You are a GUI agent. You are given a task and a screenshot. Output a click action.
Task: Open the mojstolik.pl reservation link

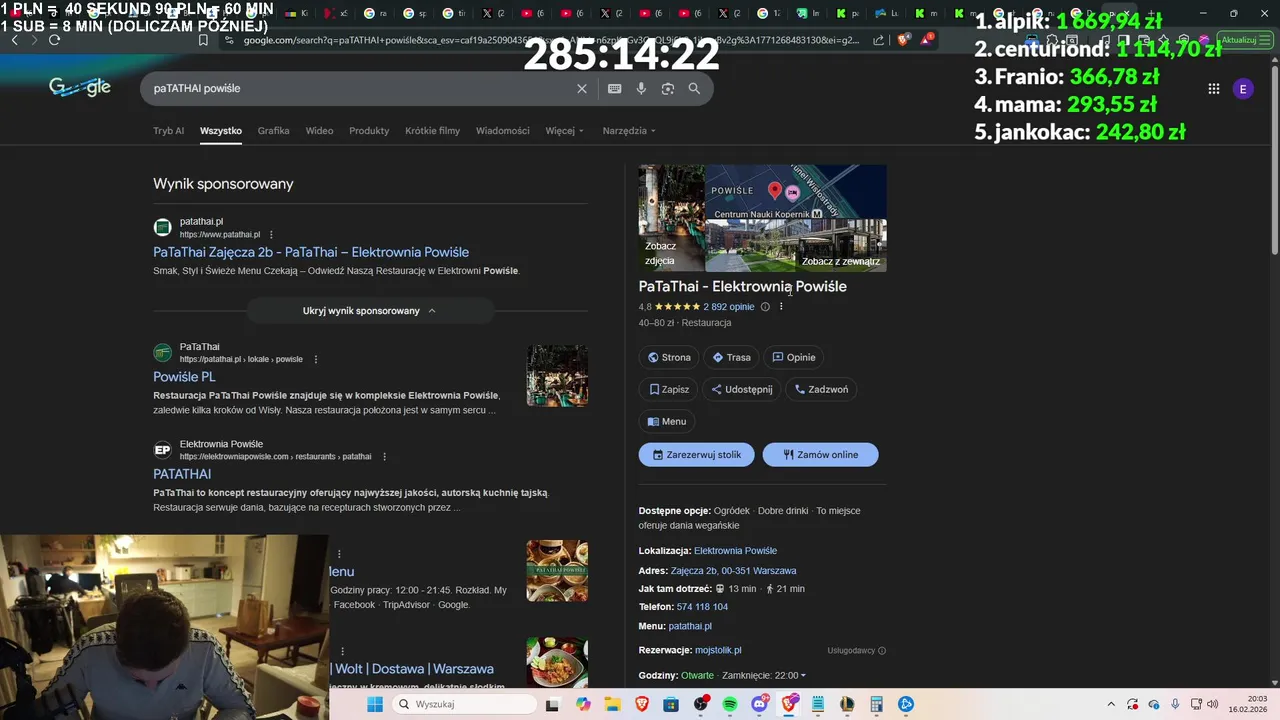718,650
